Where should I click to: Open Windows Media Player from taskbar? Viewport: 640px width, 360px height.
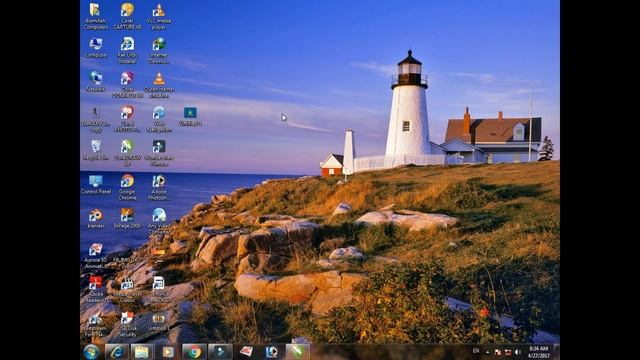168,352
